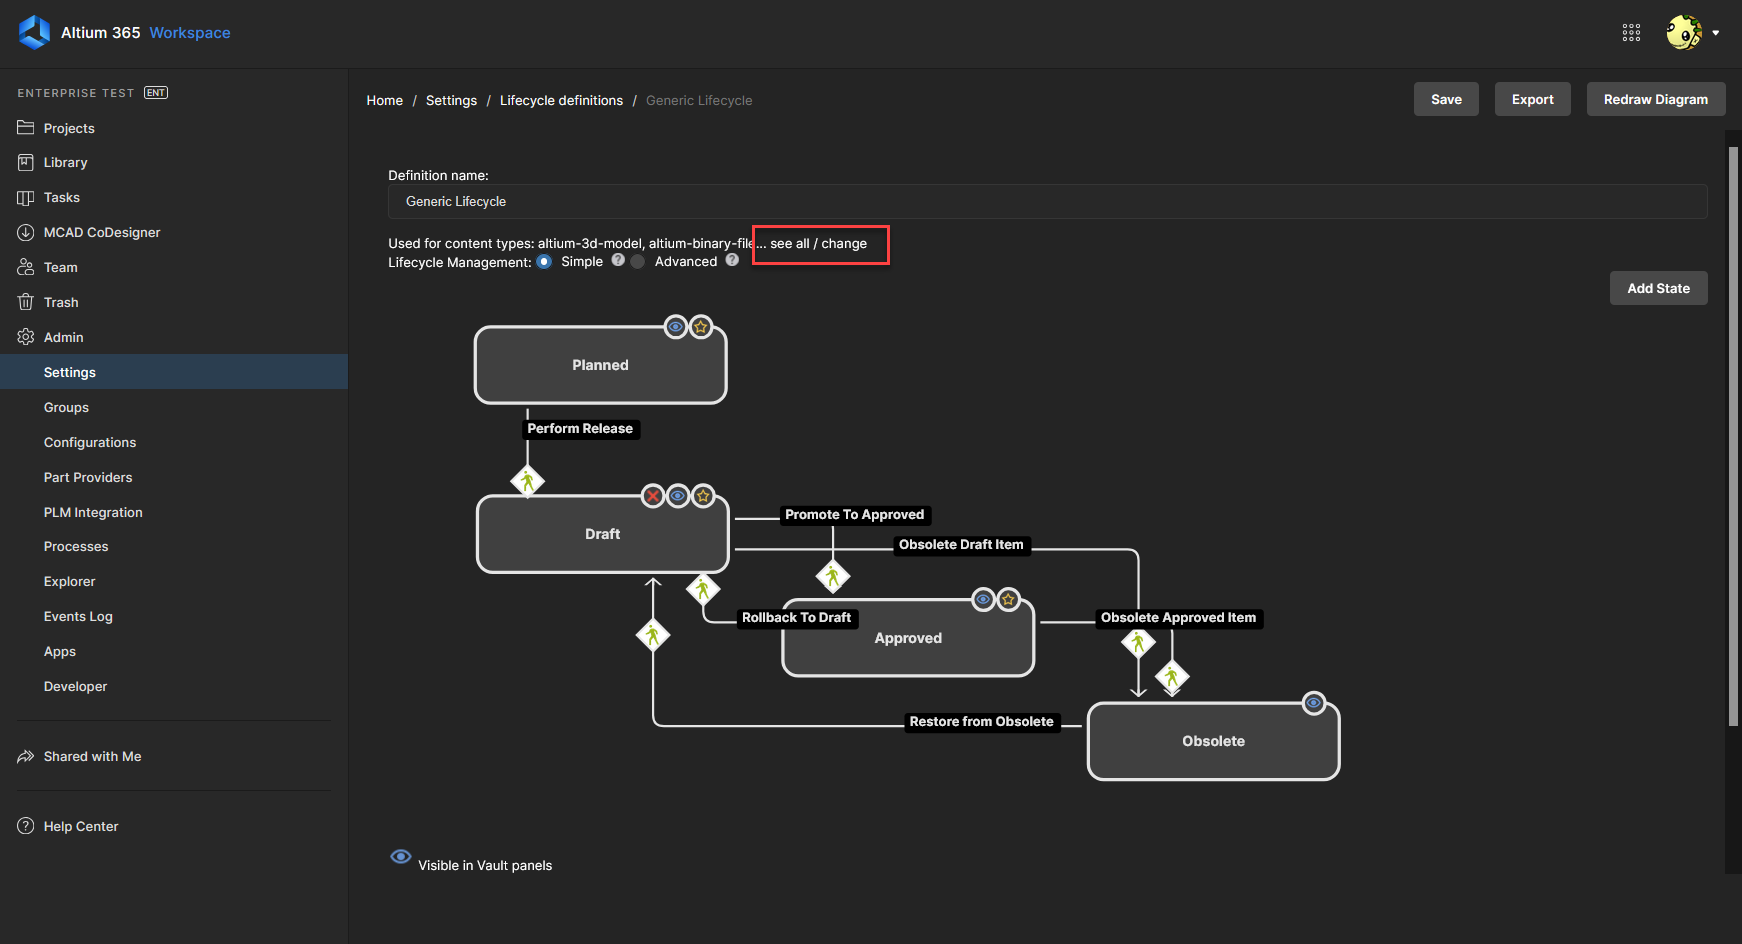
Task: Click the red X icon on Draft state
Action: tap(653, 496)
